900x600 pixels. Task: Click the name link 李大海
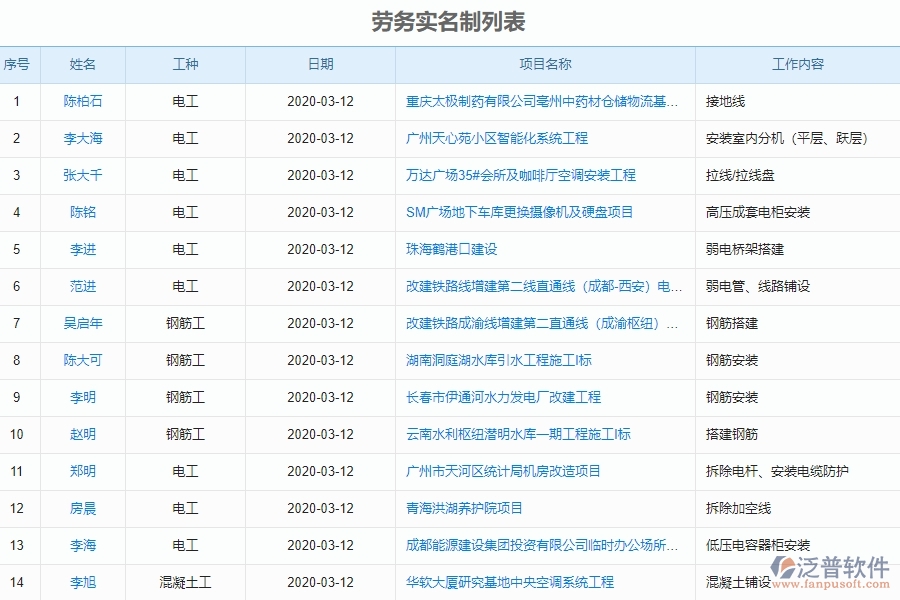(x=82, y=138)
